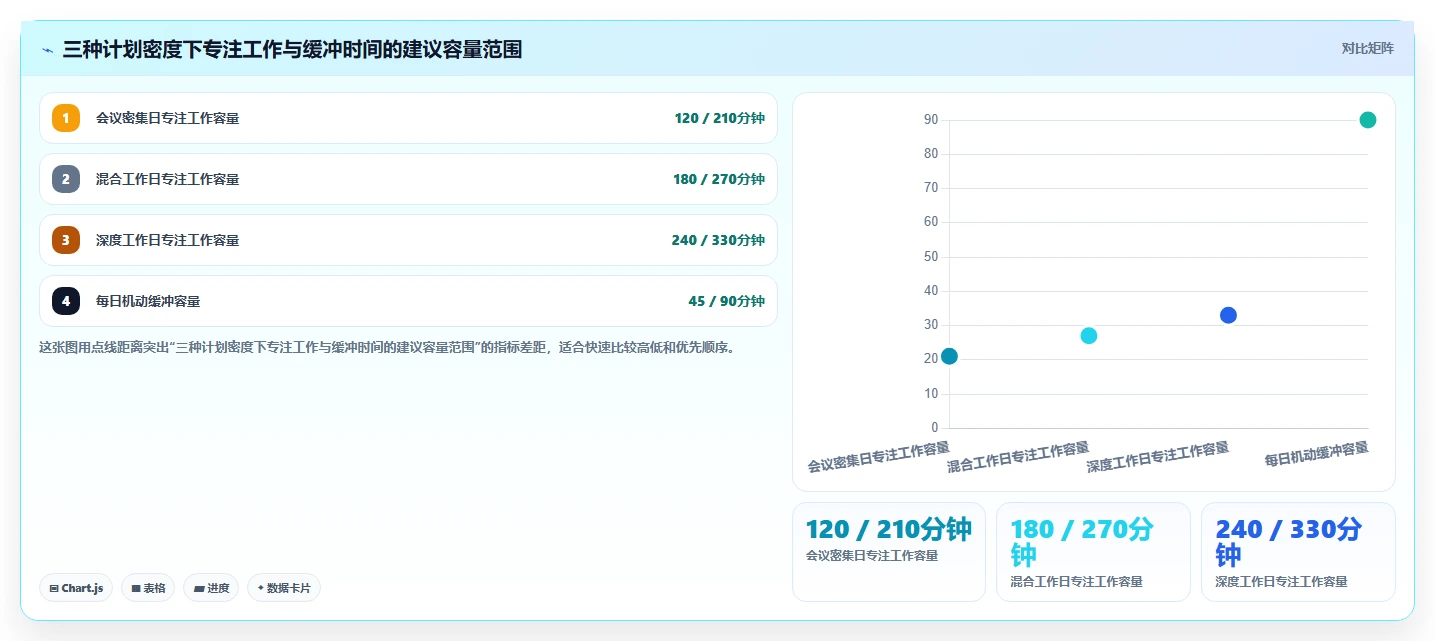Viewport: 1435px width, 641px height.
Task: Click the header icon beside the title
Action: point(48,50)
